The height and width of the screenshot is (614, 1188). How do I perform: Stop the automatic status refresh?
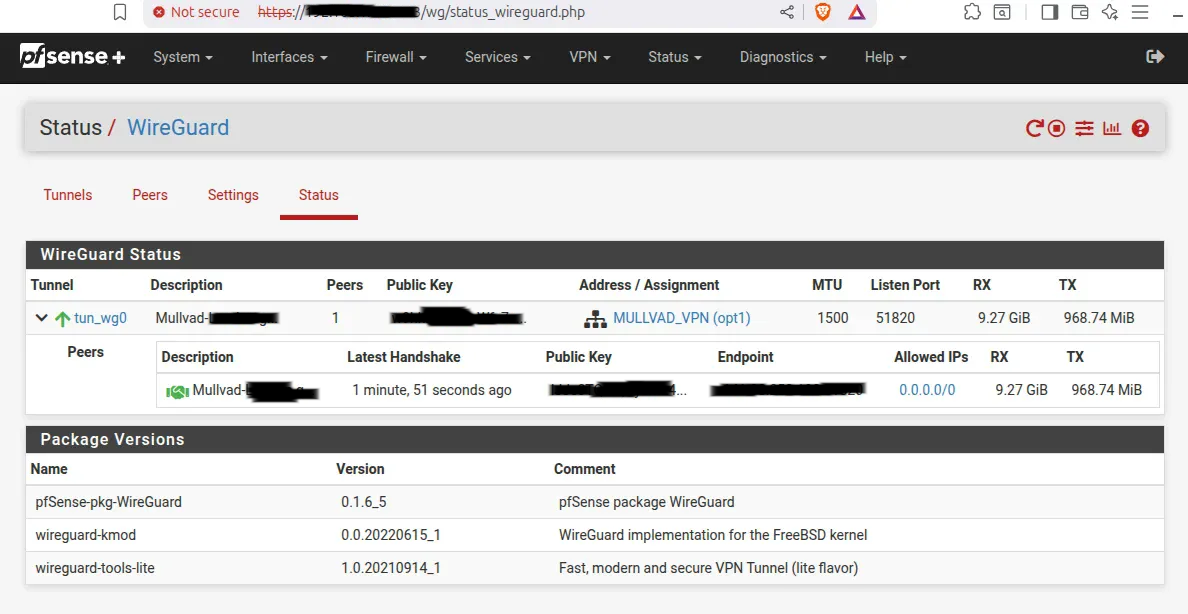1057,128
